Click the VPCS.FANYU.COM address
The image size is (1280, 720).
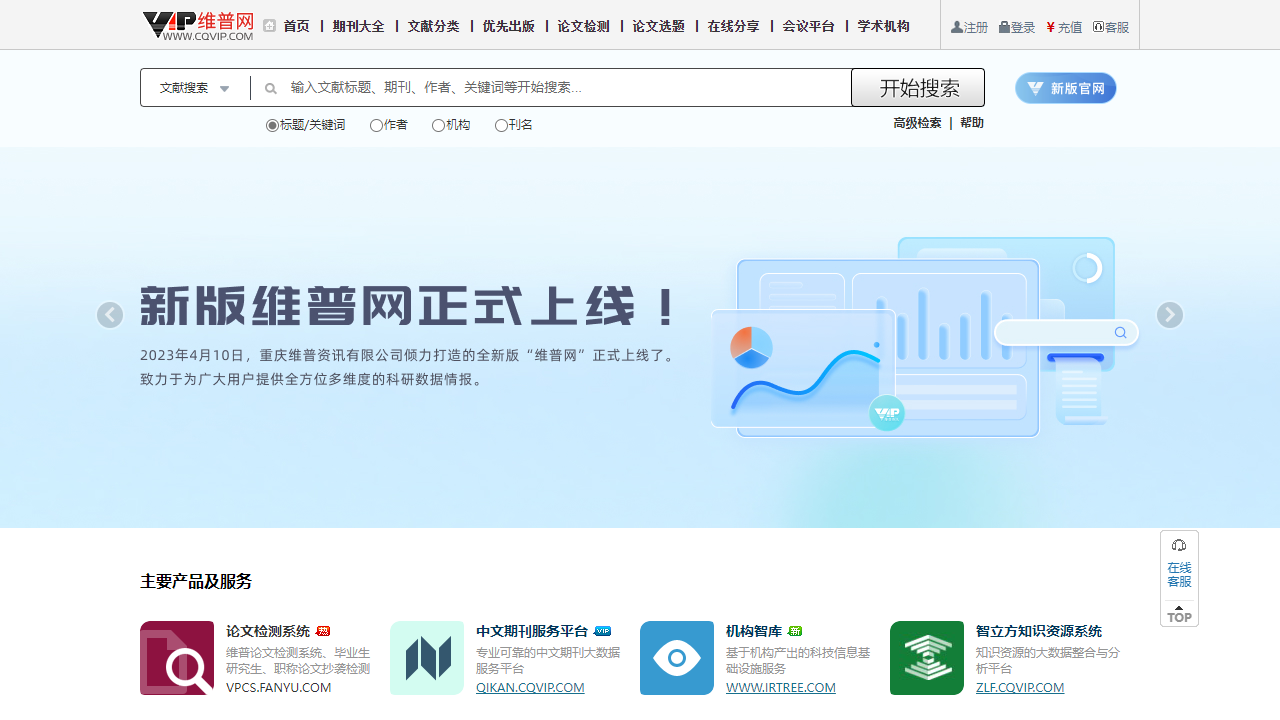(x=279, y=688)
